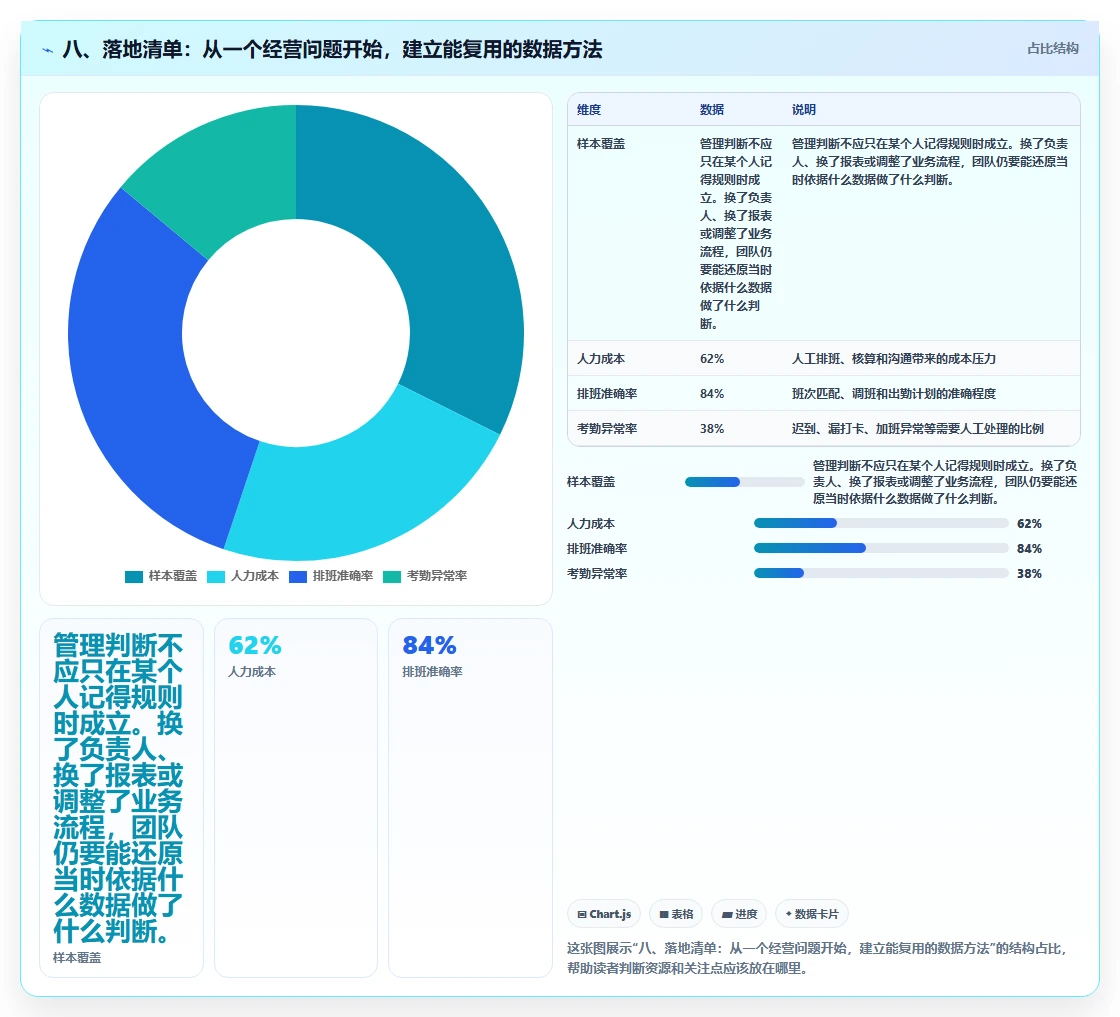Viewport: 1120px width, 1017px height.
Task: Click the Chart.js tag
Action: tap(604, 914)
